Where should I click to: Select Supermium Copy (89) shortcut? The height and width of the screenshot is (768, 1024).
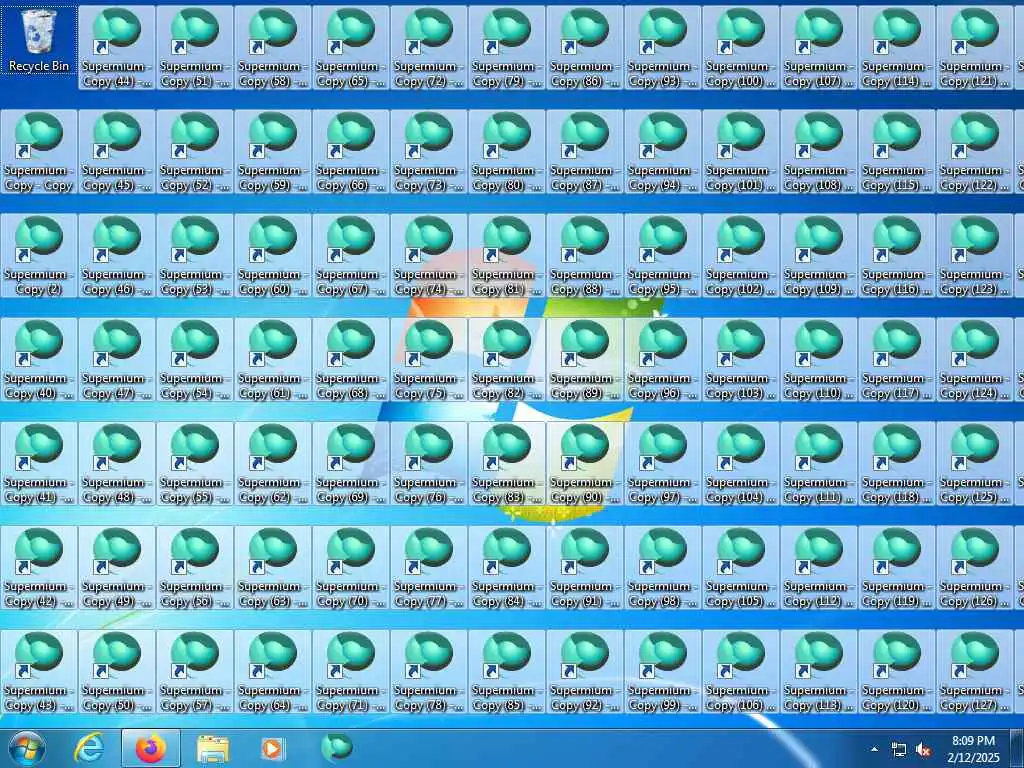click(584, 359)
